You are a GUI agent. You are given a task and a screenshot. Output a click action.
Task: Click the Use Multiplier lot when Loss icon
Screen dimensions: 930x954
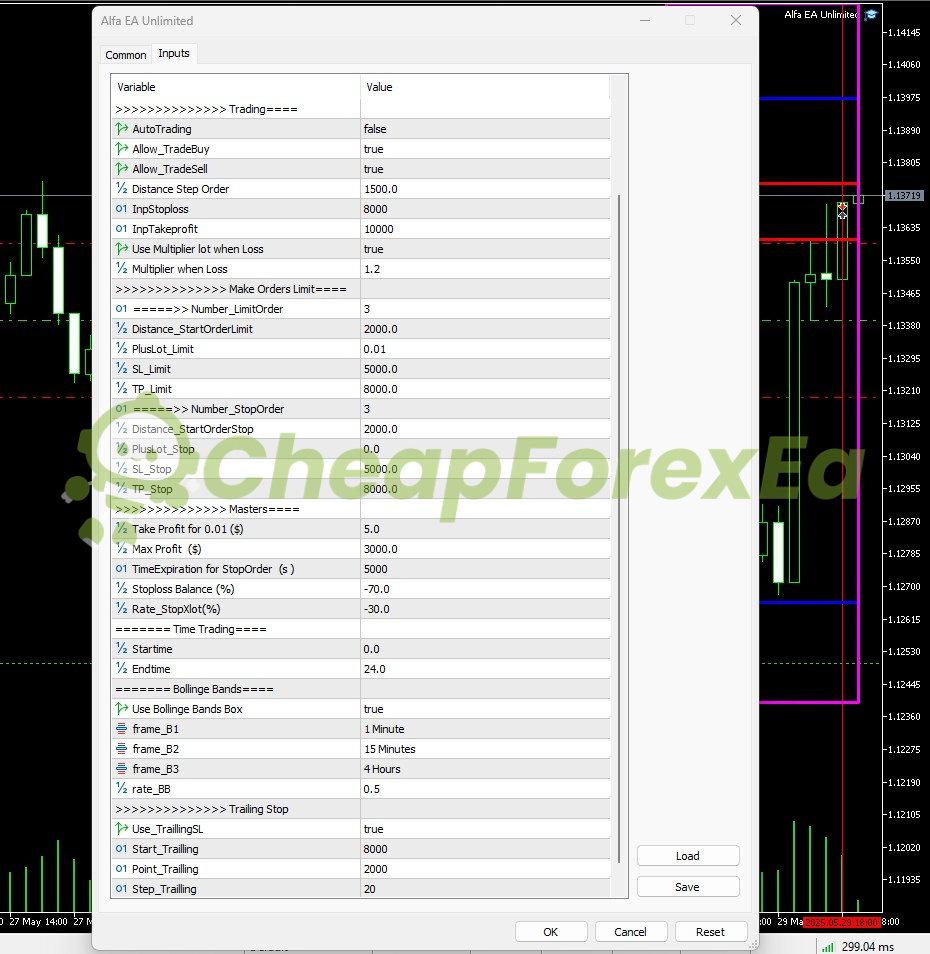pos(122,249)
